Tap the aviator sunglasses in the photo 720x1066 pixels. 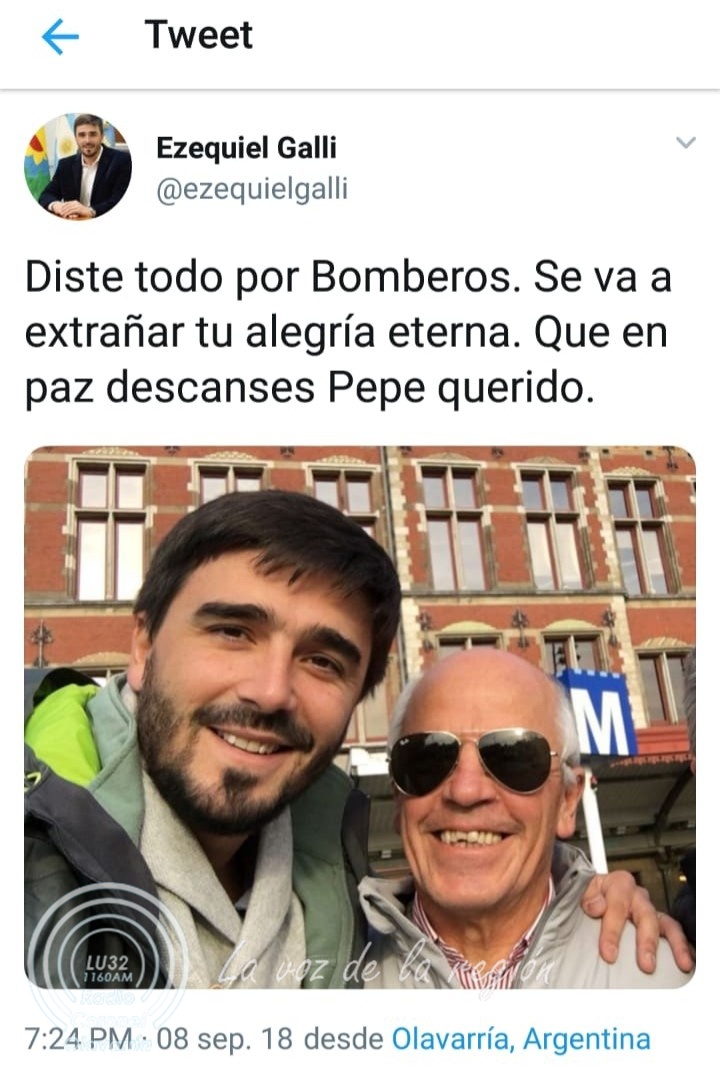tap(475, 762)
